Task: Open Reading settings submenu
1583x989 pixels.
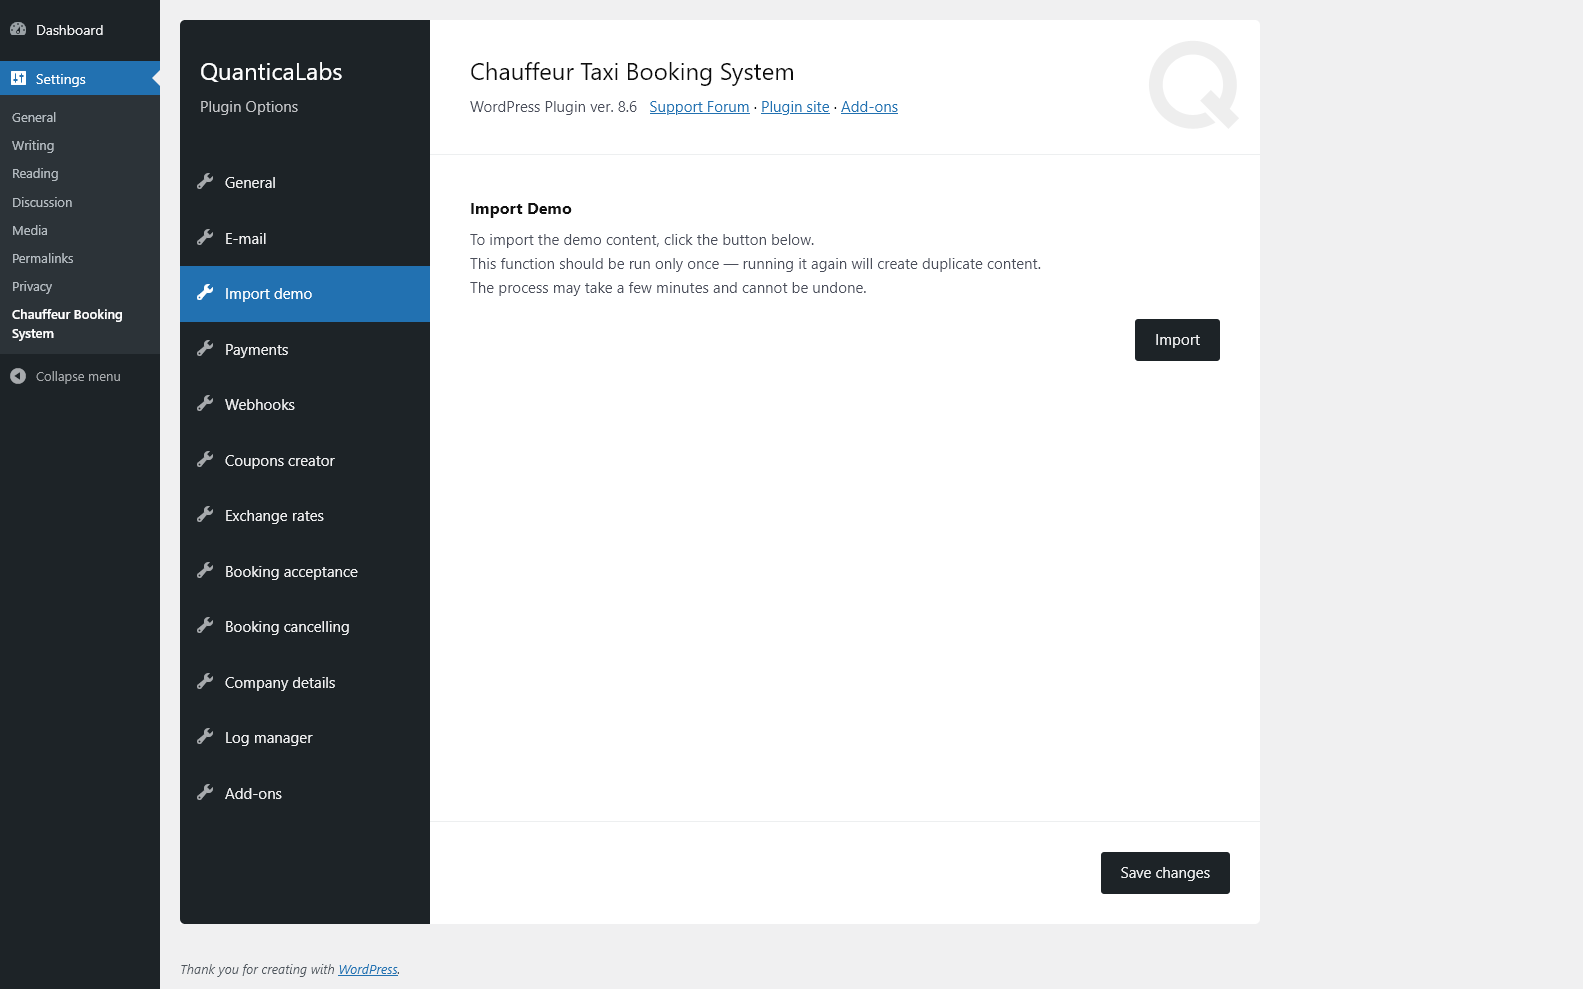Action: click(x=35, y=173)
